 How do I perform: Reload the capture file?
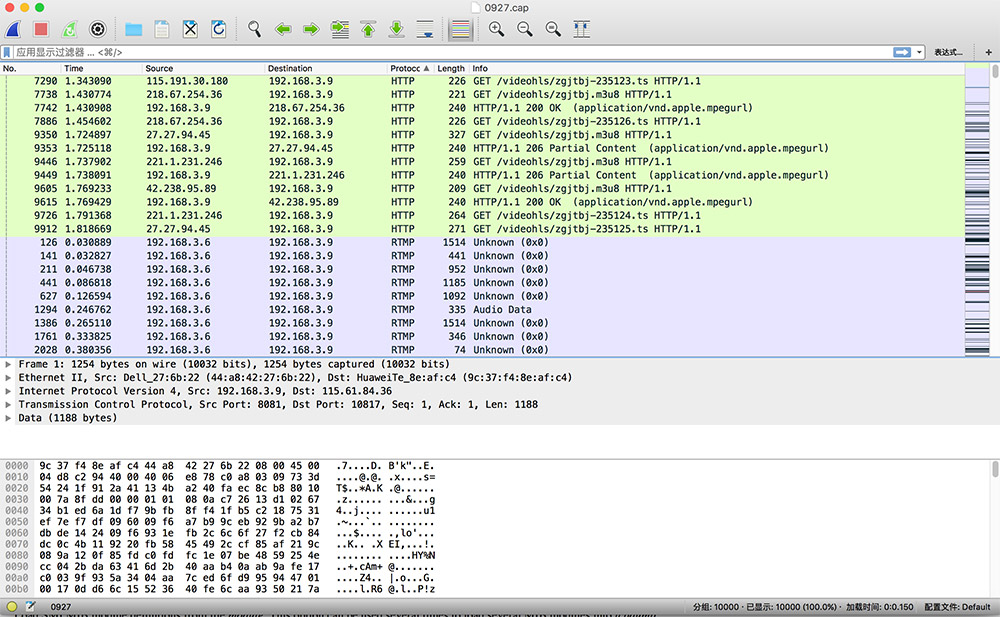[218, 29]
